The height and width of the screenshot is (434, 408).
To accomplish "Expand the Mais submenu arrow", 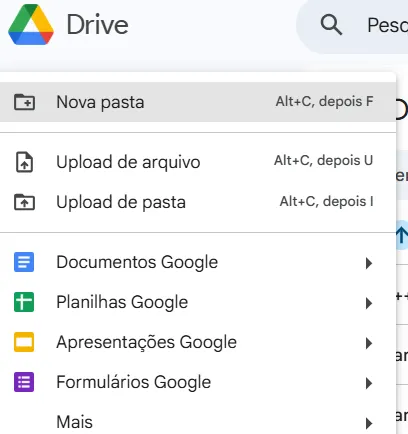I will click(x=369, y=423).
